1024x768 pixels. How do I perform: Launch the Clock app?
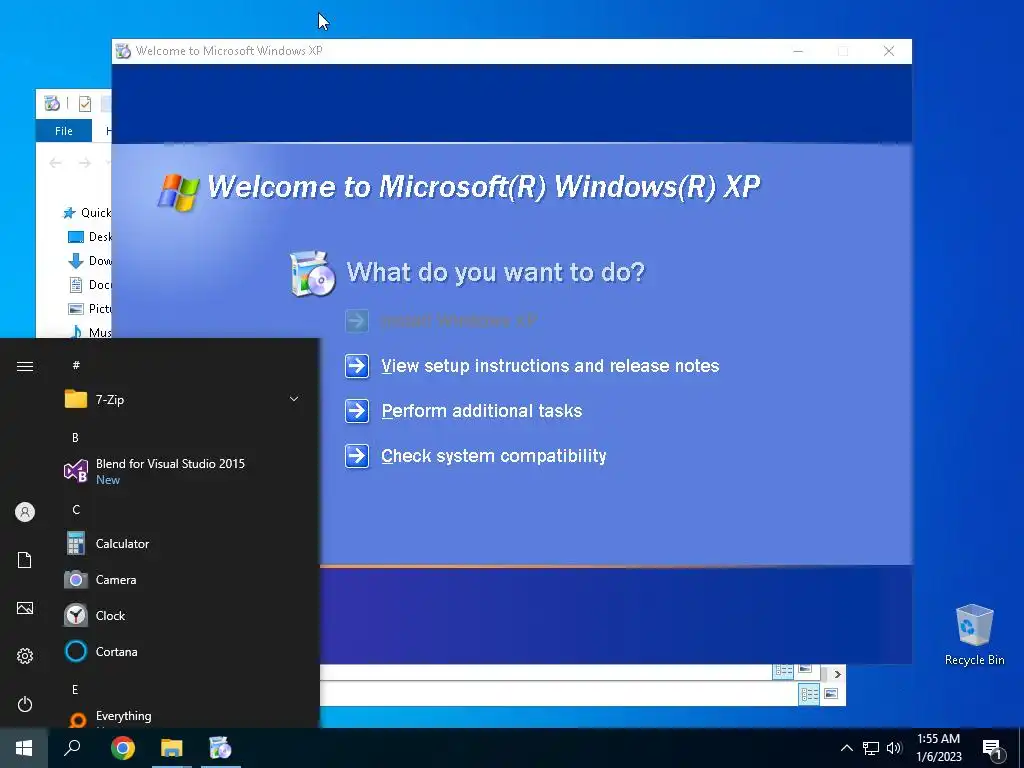[184, 615]
